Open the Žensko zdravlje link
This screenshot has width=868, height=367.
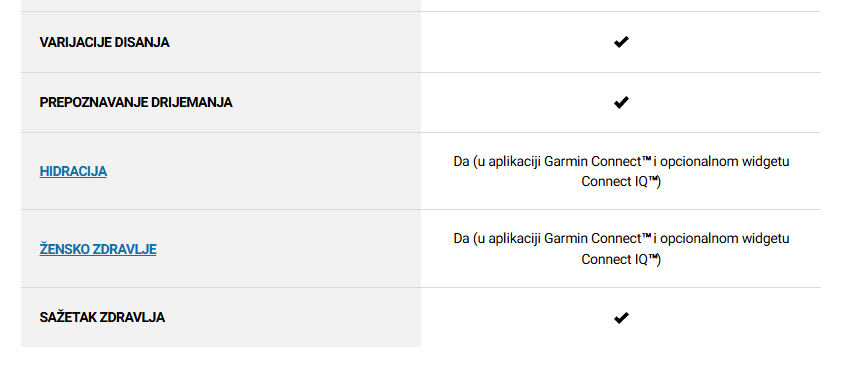tap(98, 250)
